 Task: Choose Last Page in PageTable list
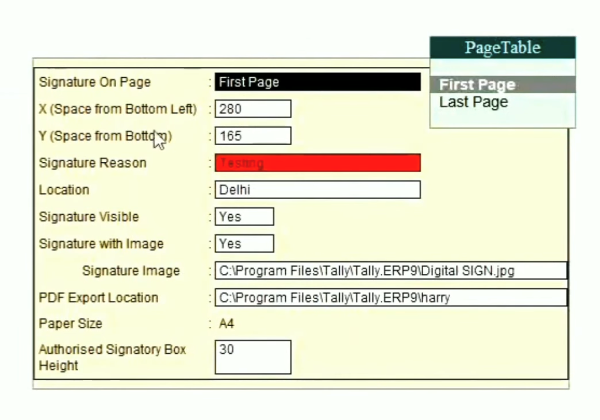[x=474, y=102]
